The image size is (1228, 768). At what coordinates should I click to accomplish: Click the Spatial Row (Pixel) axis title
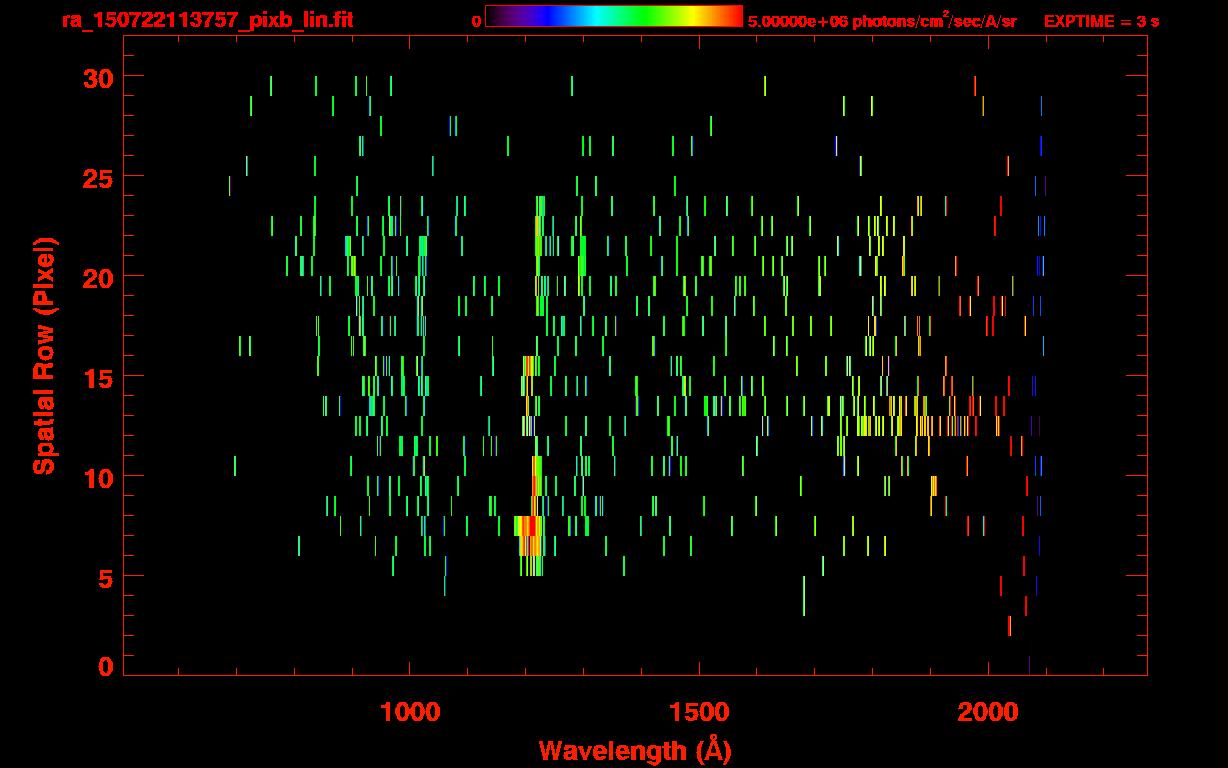44,356
